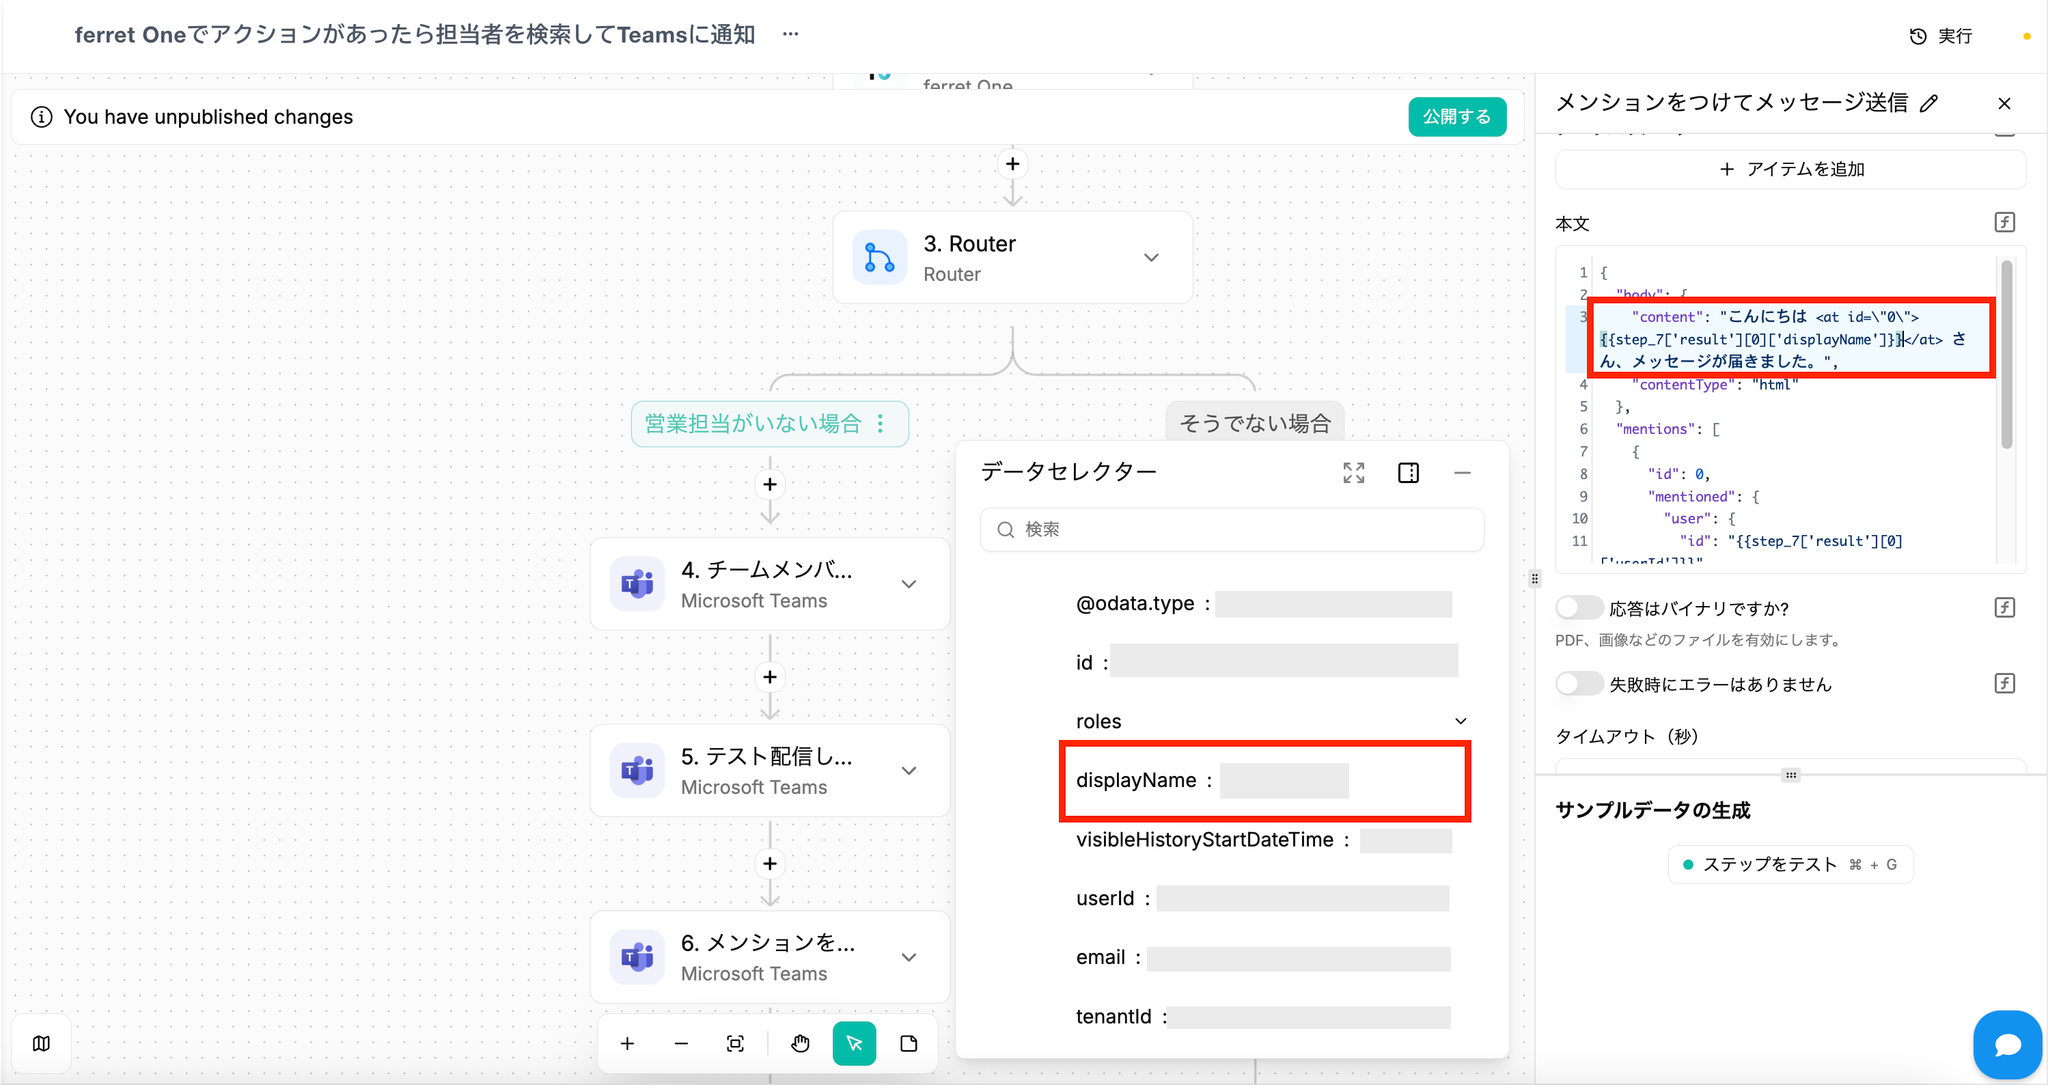The height and width of the screenshot is (1085, 2048).
Task: Click the hand pan tool
Action: [800, 1044]
